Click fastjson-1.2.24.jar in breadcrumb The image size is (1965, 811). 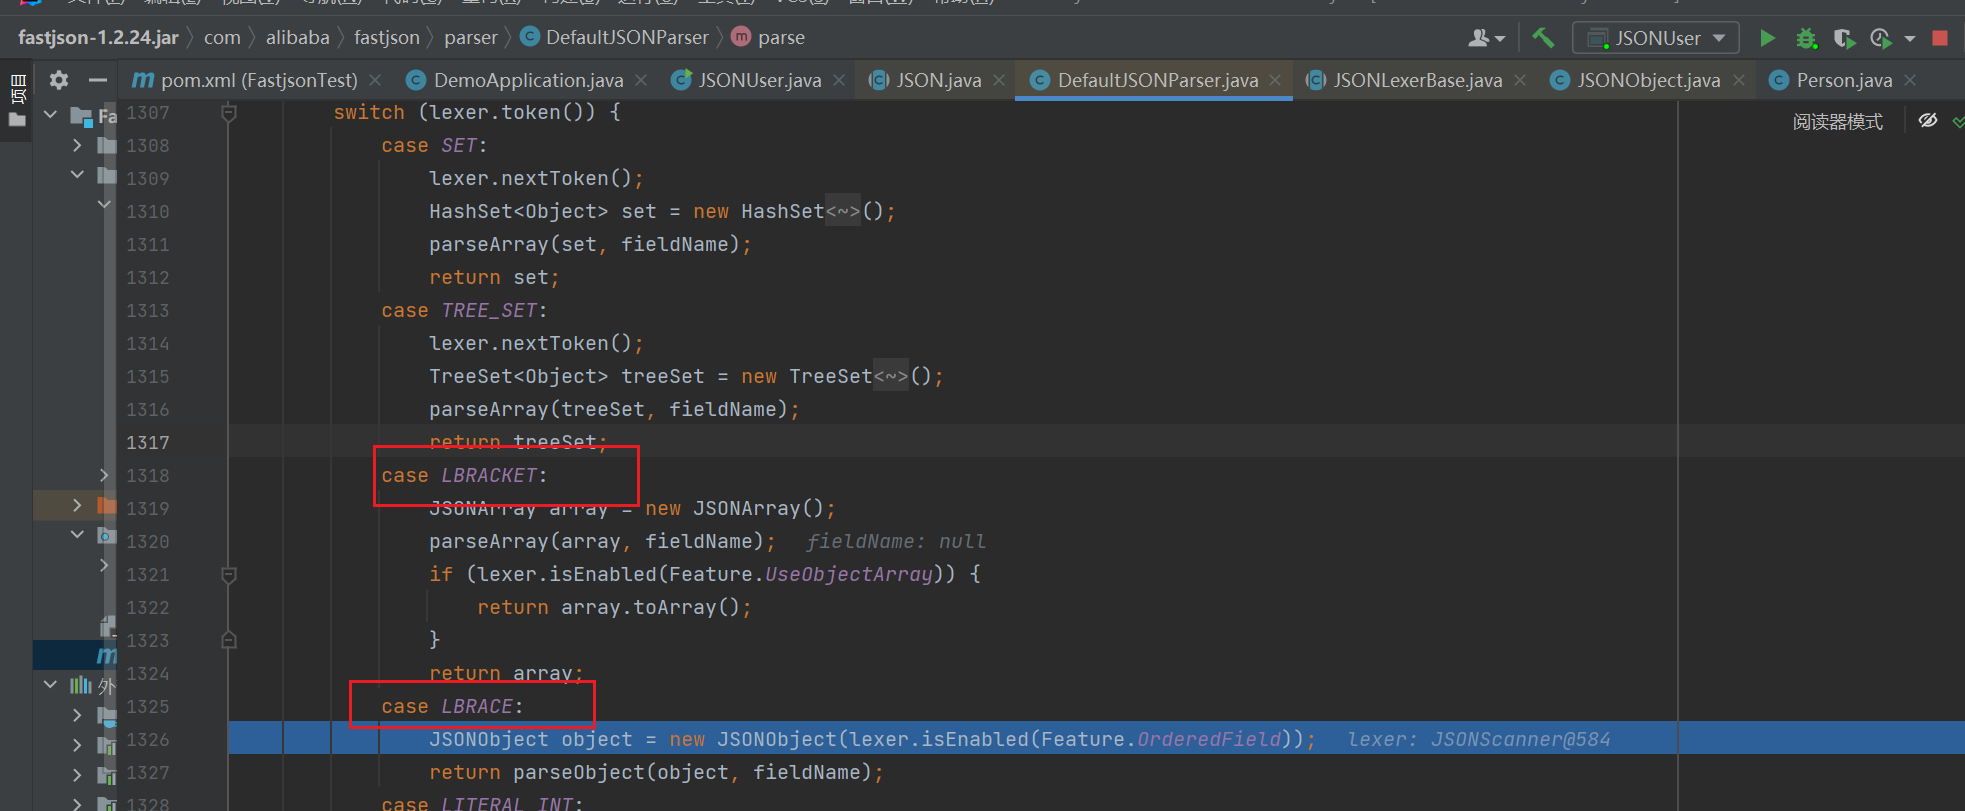pos(98,38)
